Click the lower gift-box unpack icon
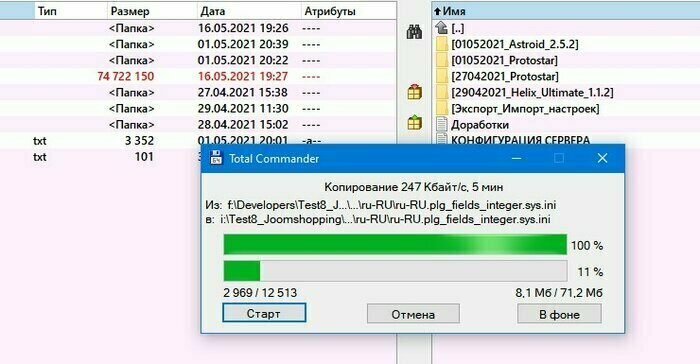The width and height of the screenshot is (700, 364). [414, 122]
